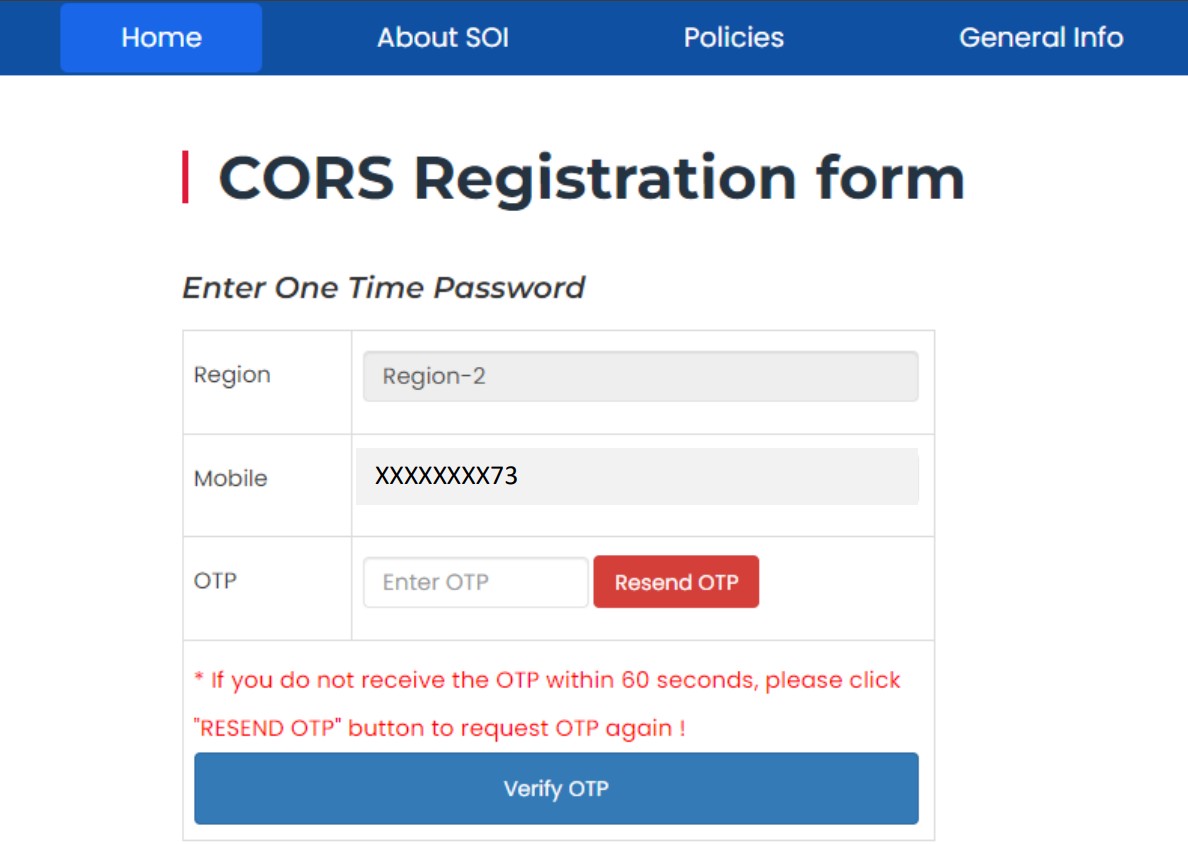The image size is (1188, 844).
Task: Click the Region row label
Action: pos(232,375)
